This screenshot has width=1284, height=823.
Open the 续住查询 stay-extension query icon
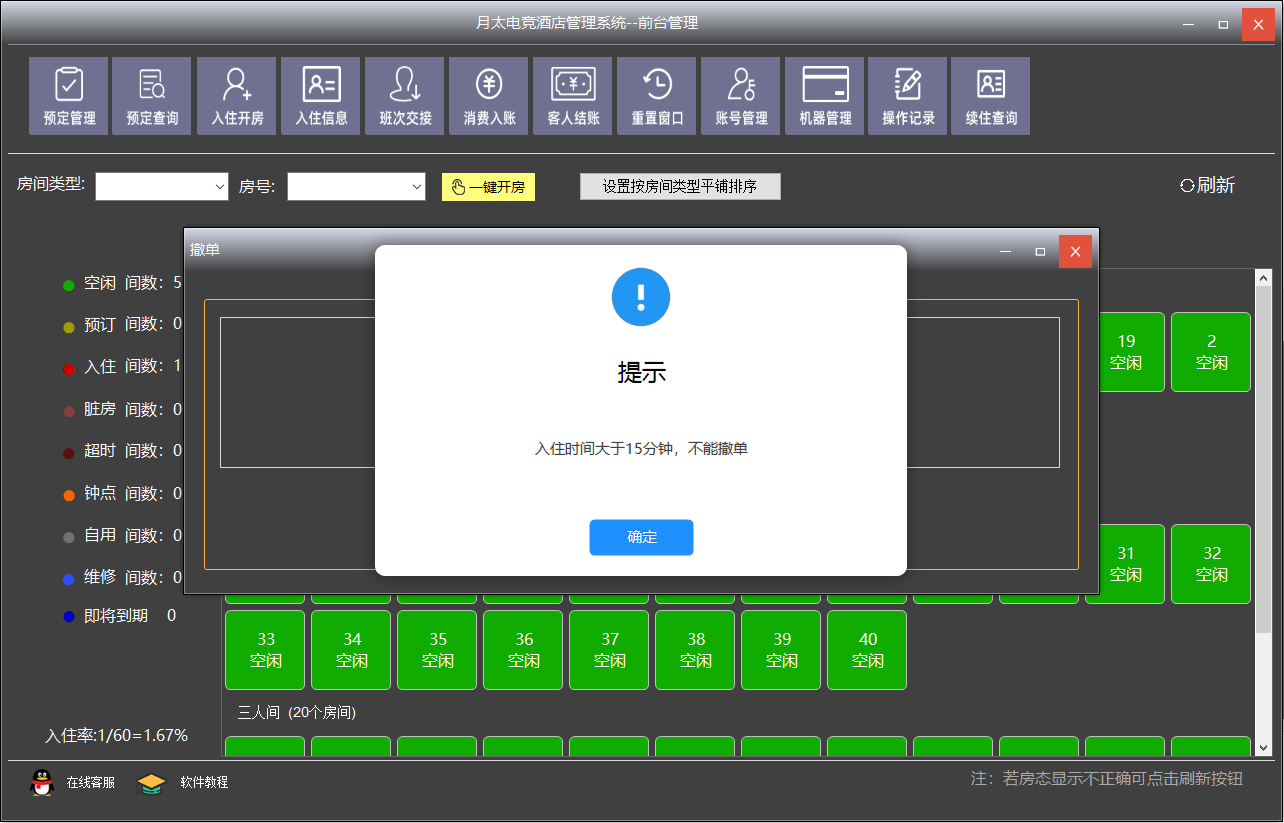(991, 96)
